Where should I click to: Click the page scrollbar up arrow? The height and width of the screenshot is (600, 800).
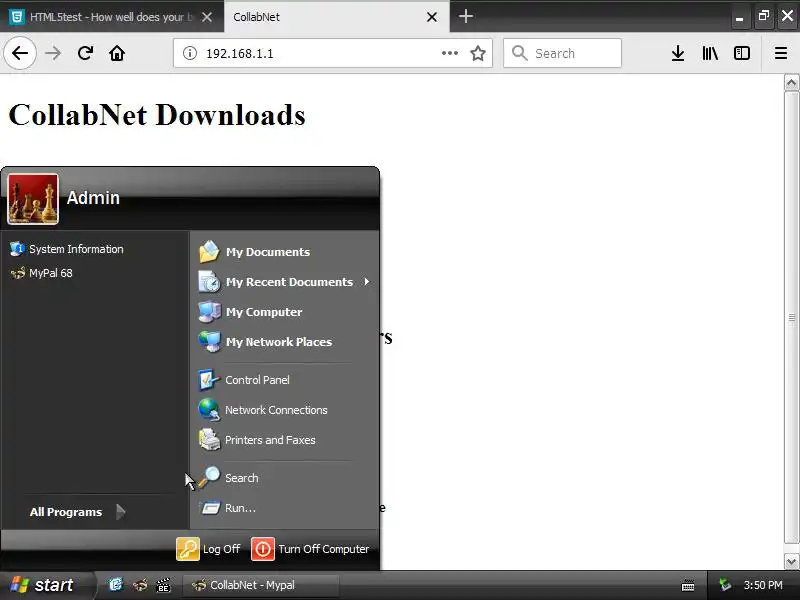pyautogui.click(x=791, y=82)
